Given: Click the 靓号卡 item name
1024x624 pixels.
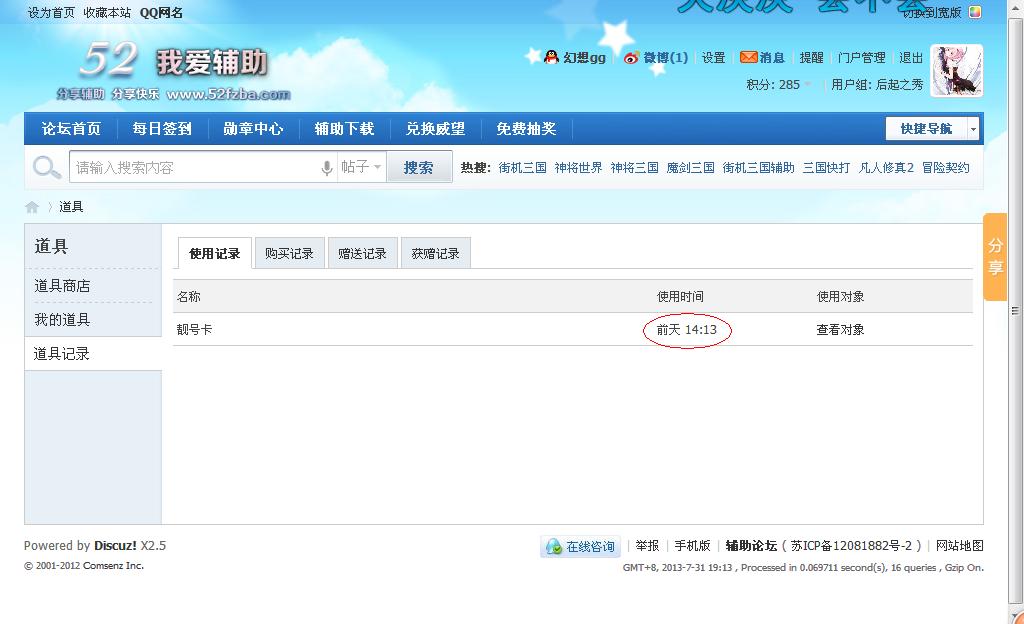Looking at the screenshot, I should point(194,330).
